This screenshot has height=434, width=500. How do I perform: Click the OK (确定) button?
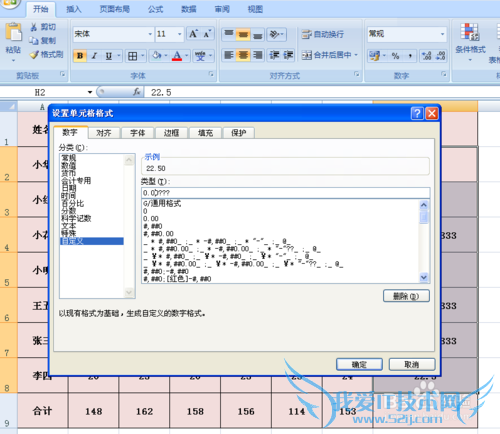(359, 364)
